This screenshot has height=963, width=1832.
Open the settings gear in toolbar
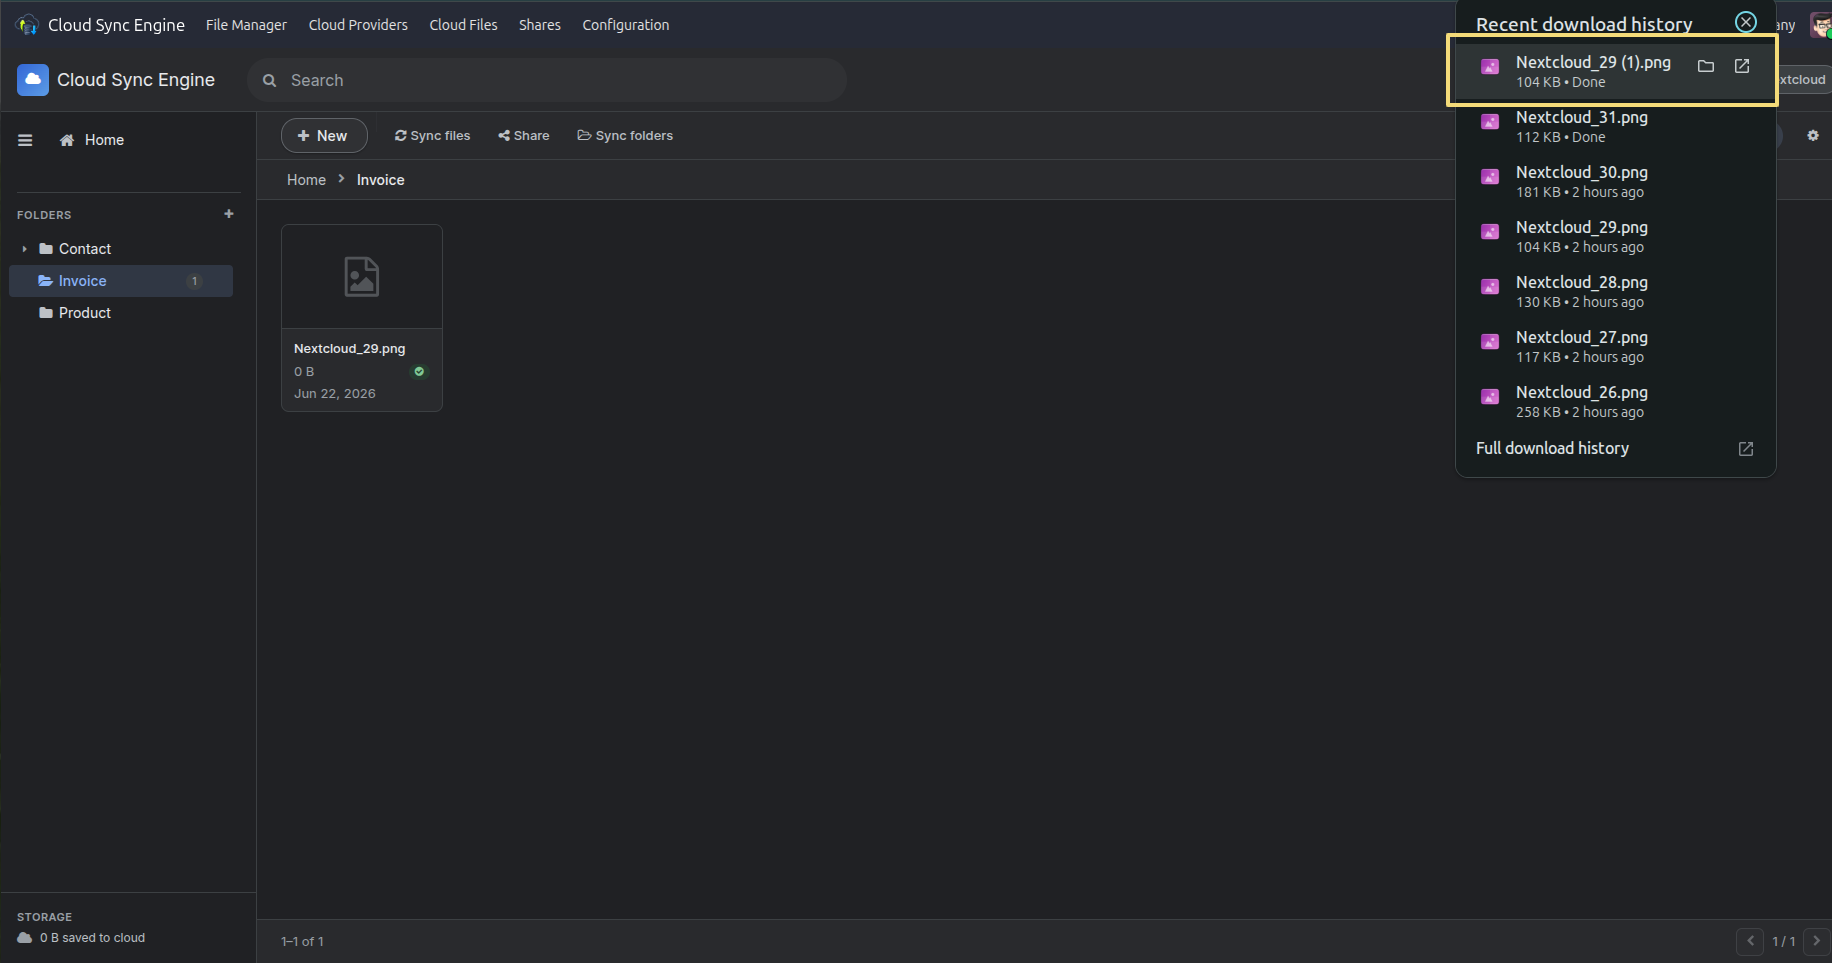click(1813, 136)
